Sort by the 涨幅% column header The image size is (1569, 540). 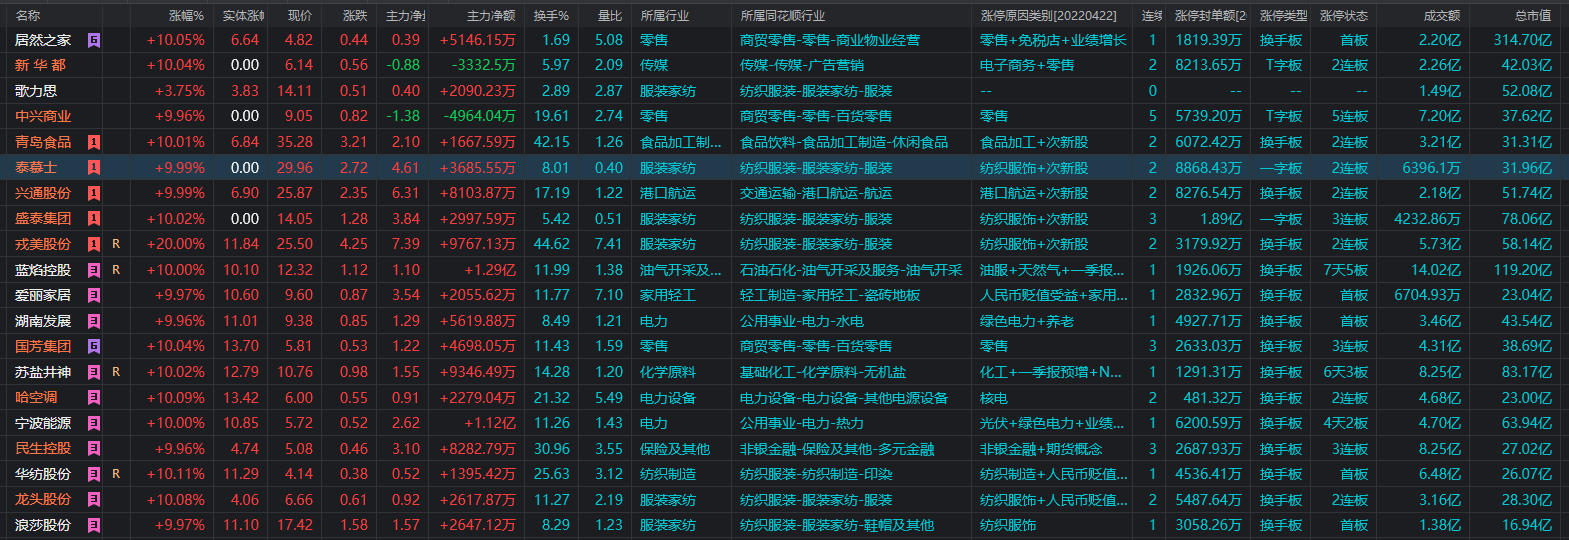[186, 15]
